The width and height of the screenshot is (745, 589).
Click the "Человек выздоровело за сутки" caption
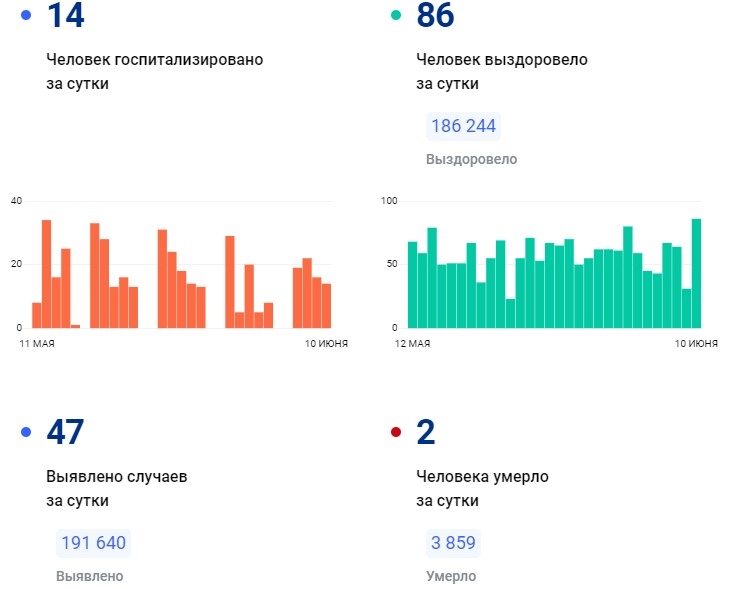click(501, 71)
